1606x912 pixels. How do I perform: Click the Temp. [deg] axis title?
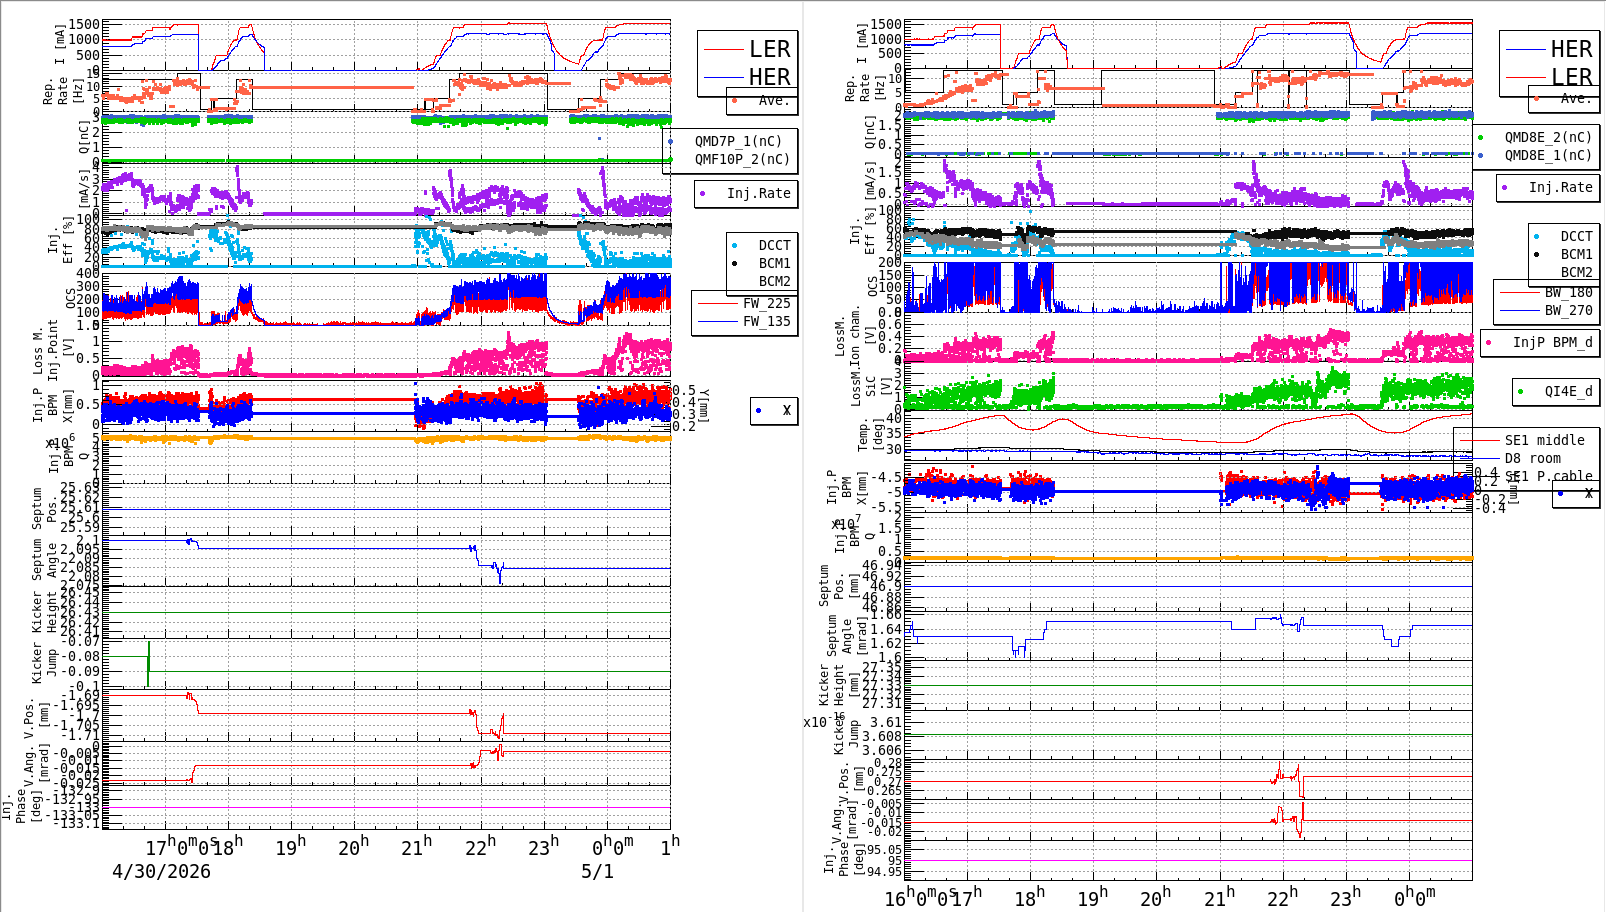coord(871,435)
